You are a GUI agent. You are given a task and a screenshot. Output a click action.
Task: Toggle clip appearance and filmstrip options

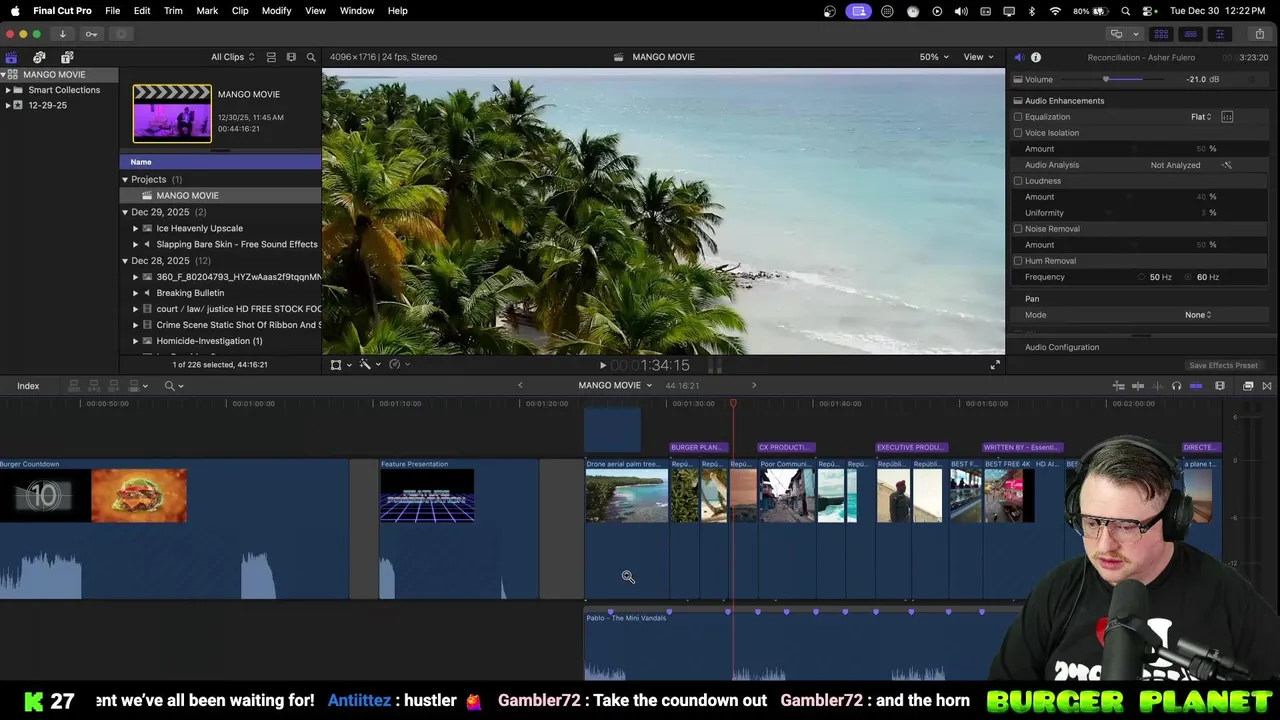tap(291, 57)
